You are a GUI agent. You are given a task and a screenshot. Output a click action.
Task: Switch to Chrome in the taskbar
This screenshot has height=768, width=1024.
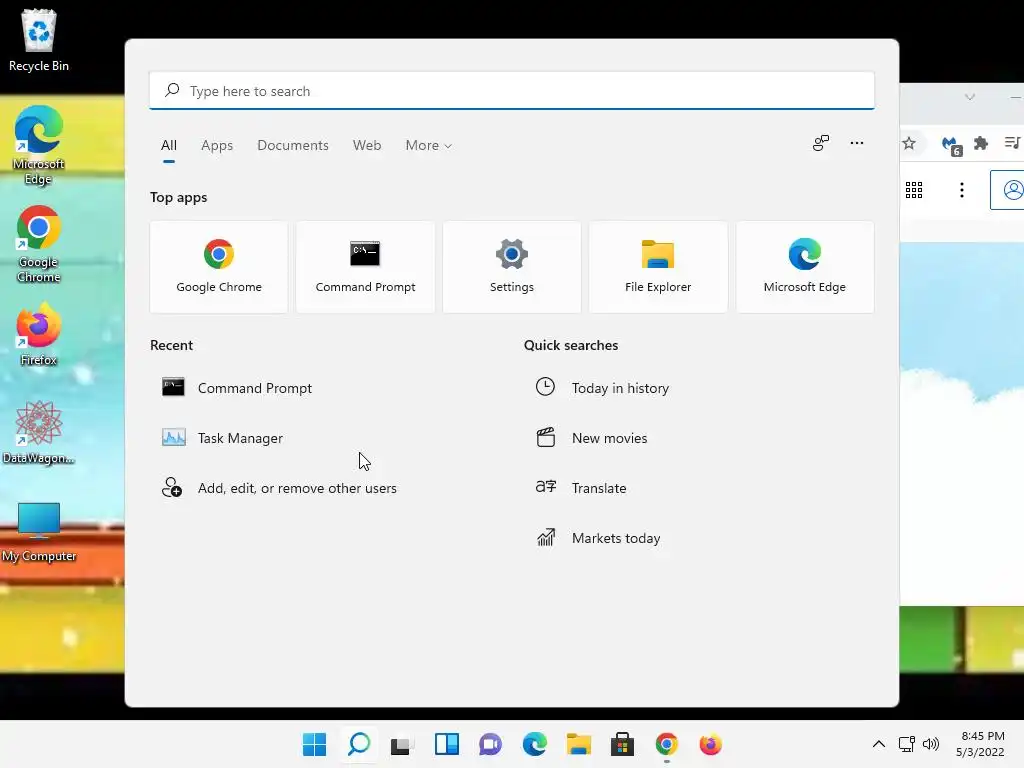pyautogui.click(x=667, y=744)
